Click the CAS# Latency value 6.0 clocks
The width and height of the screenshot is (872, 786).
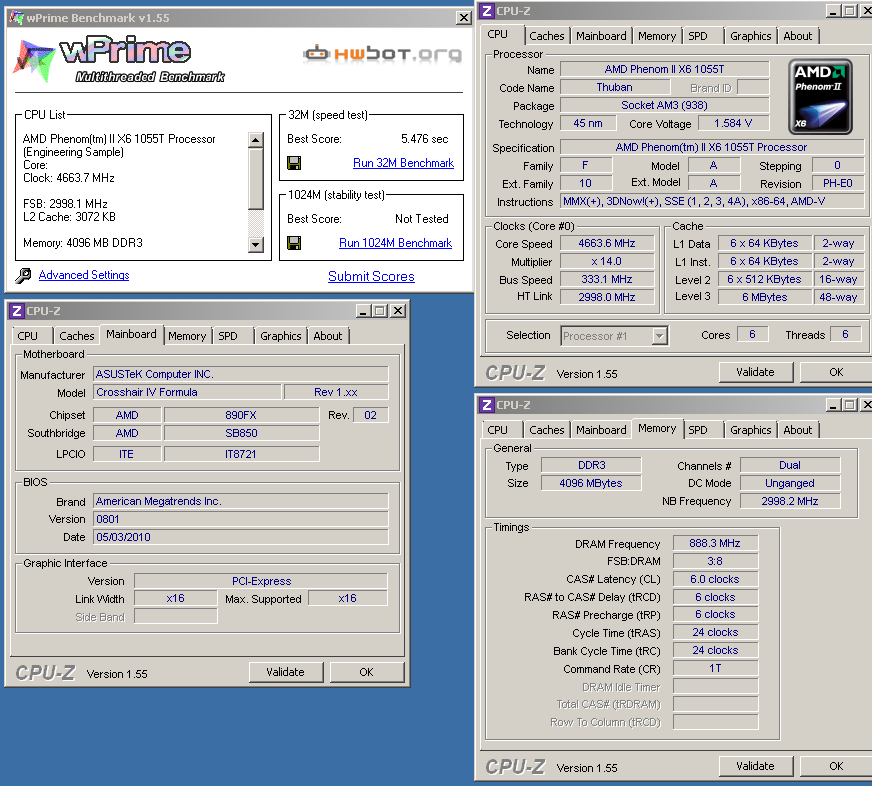715,579
